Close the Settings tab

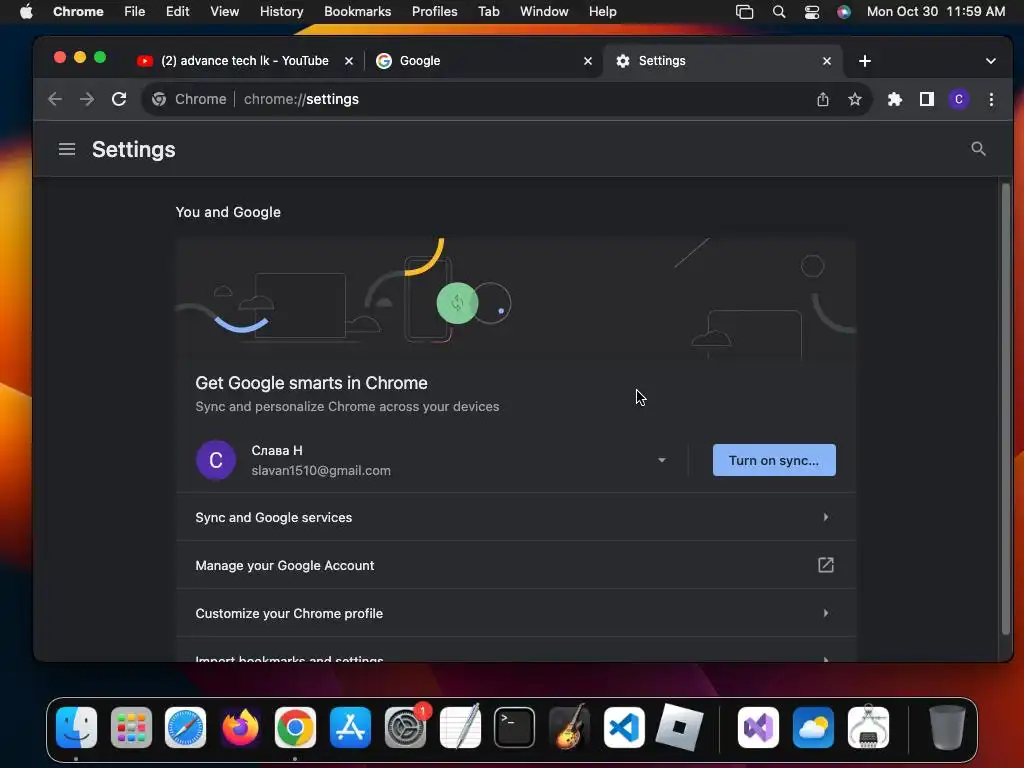point(827,61)
